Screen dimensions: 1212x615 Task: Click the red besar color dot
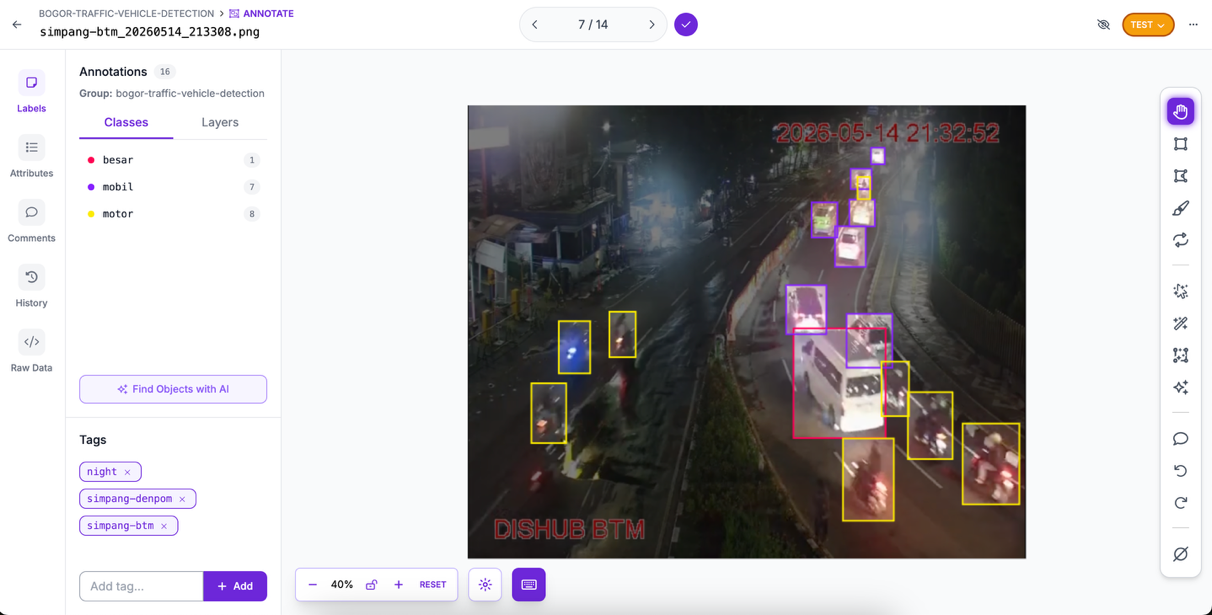click(x=91, y=160)
